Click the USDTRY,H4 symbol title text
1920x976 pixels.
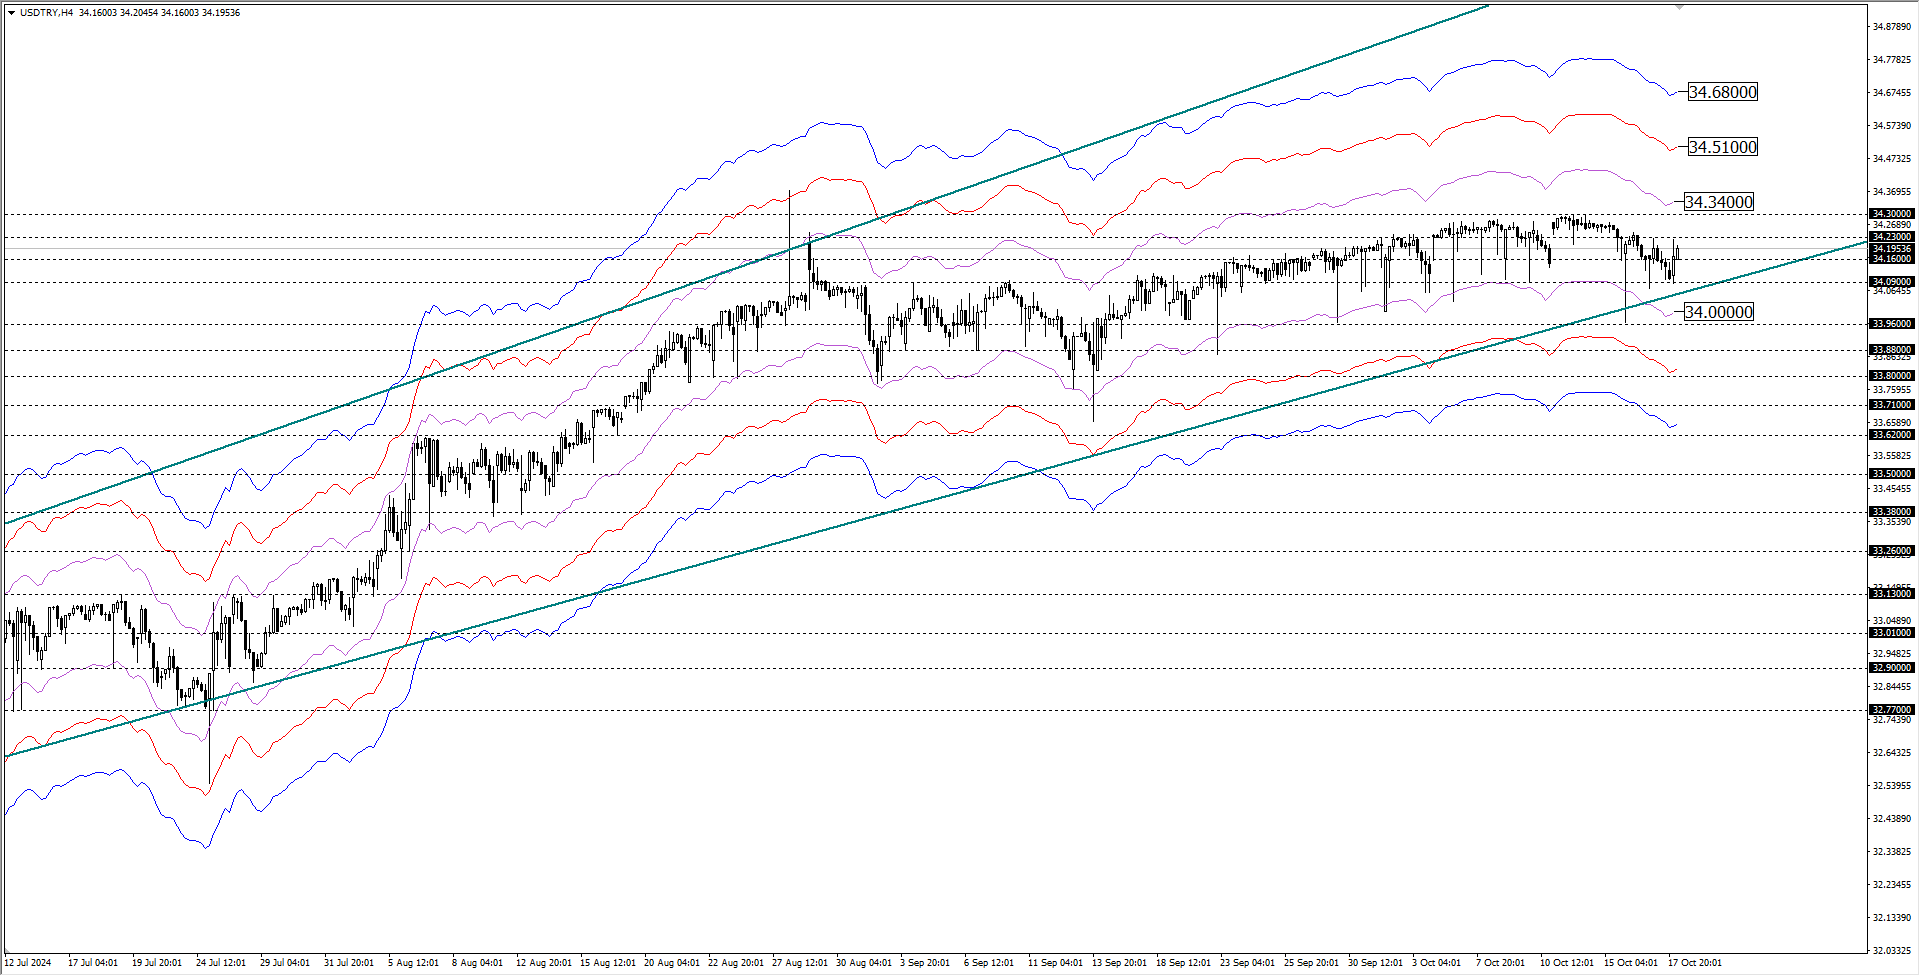pos(46,13)
